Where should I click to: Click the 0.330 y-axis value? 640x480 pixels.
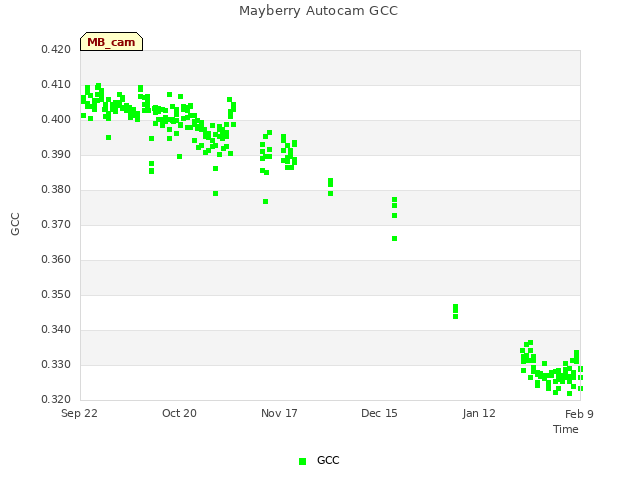coord(56,364)
